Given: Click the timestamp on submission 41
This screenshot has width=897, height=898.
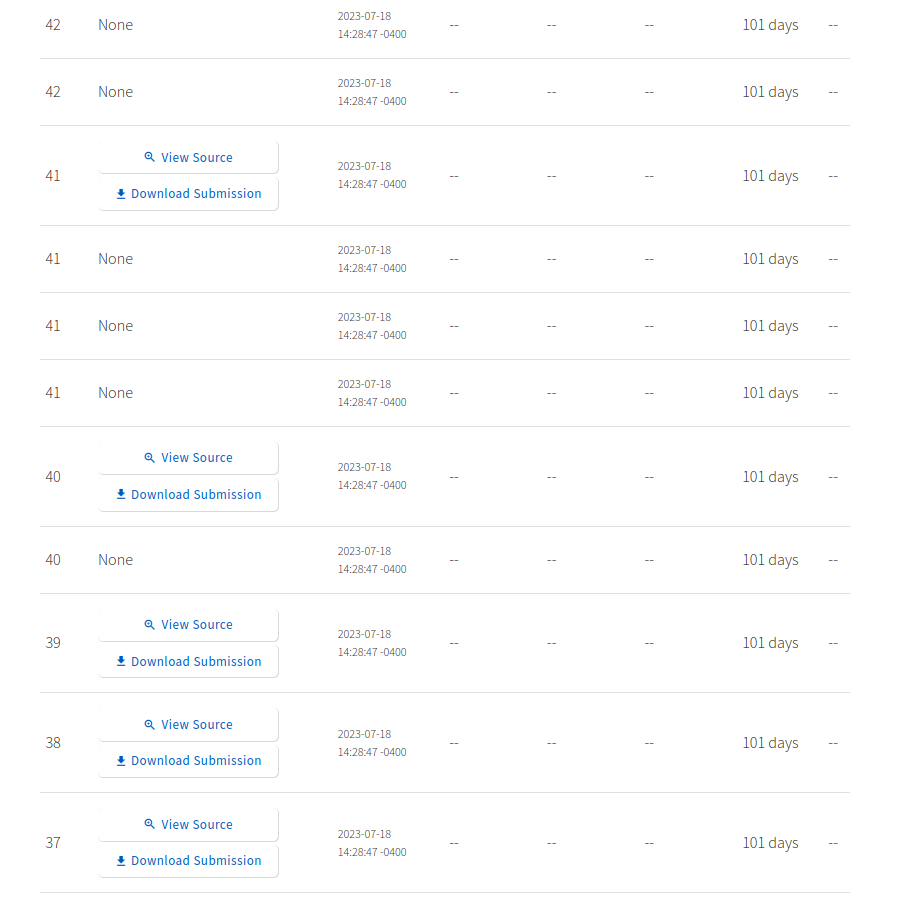Looking at the screenshot, I should 371,175.
